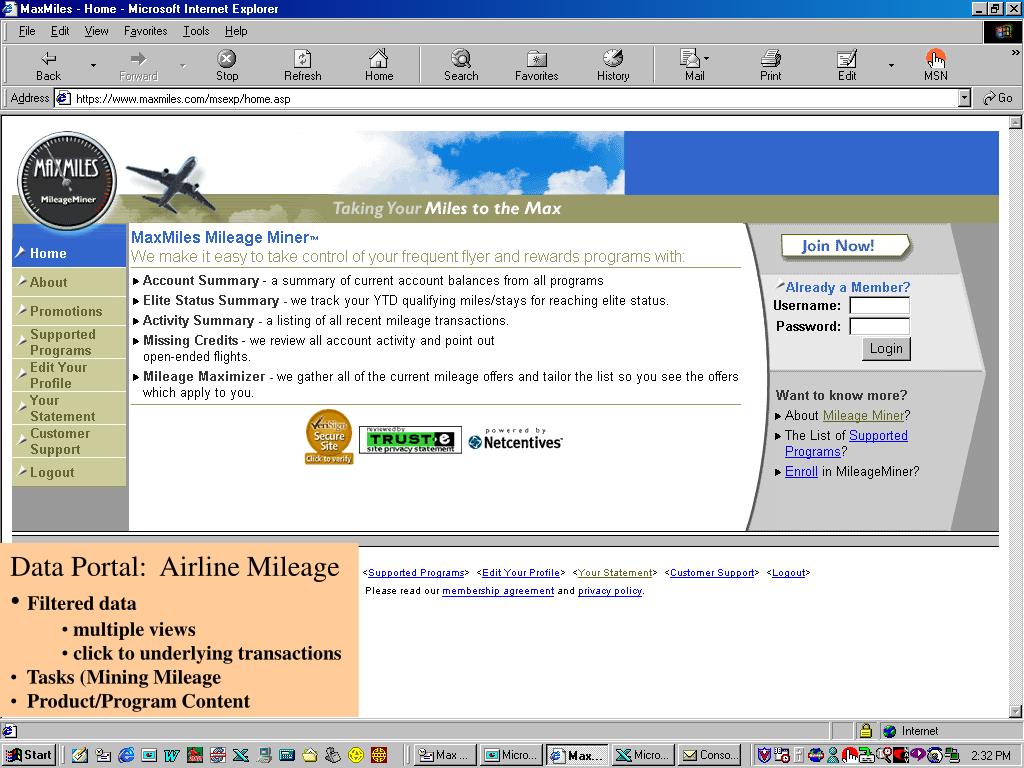Click the footer Edit Your Profile link
Viewport: 1024px width, 768px height.
[x=520, y=573]
